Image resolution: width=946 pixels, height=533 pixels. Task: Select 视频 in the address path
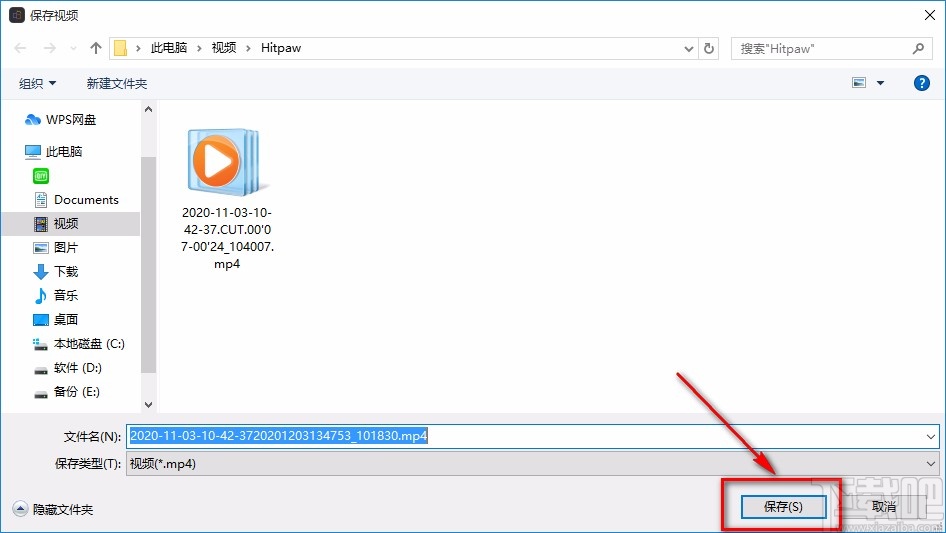(224, 48)
